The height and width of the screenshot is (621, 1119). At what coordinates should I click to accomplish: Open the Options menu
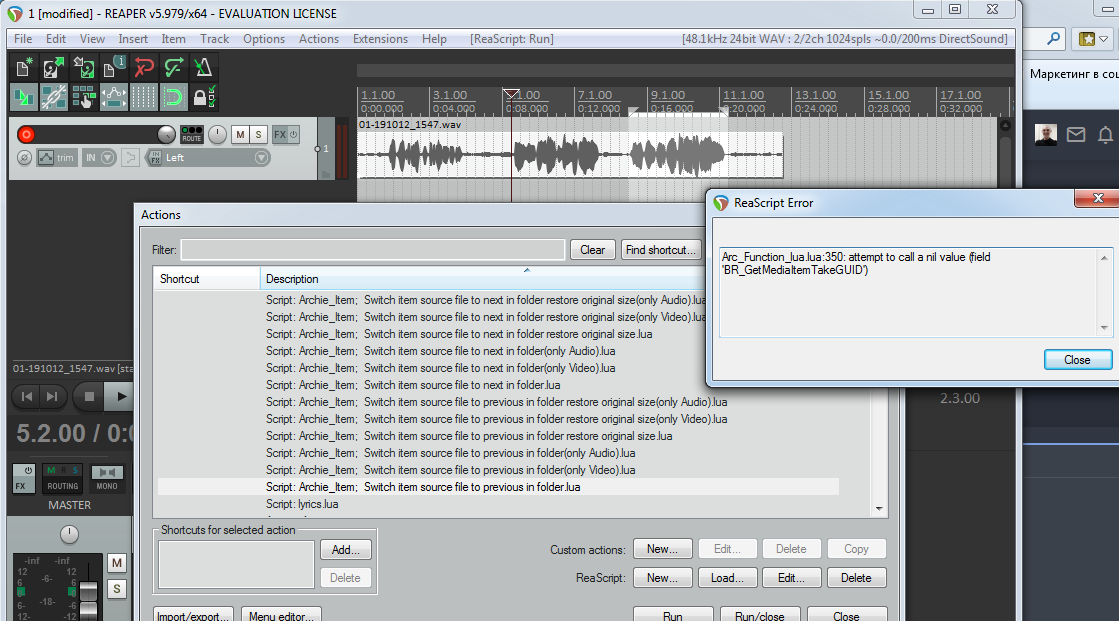coord(264,39)
